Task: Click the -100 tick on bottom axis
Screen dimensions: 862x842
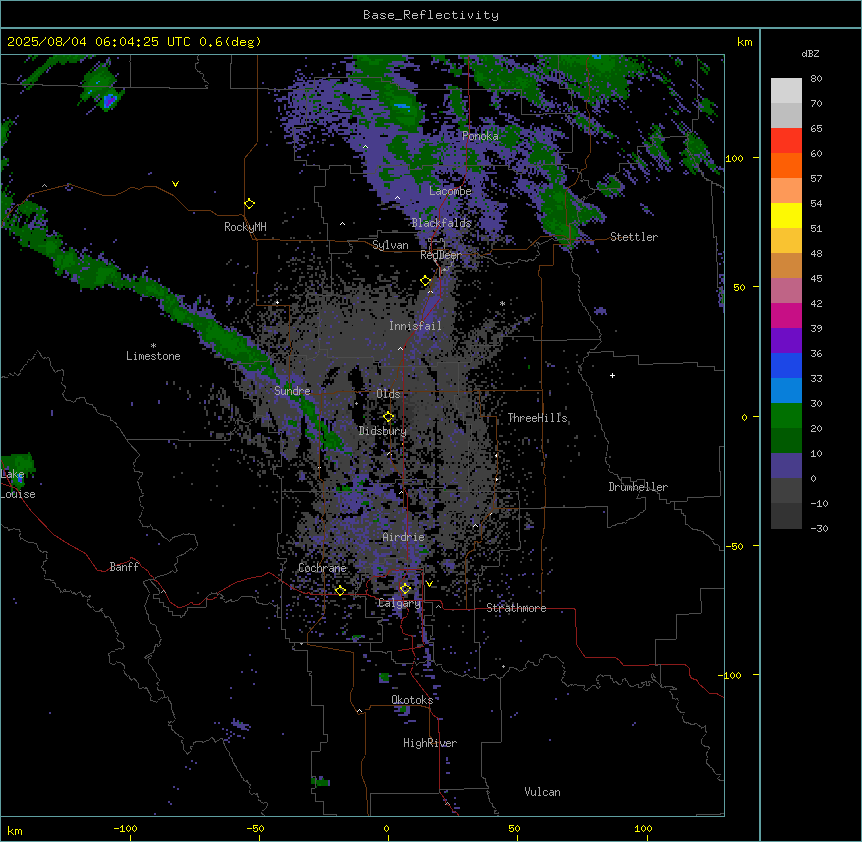Action: point(125,828)
